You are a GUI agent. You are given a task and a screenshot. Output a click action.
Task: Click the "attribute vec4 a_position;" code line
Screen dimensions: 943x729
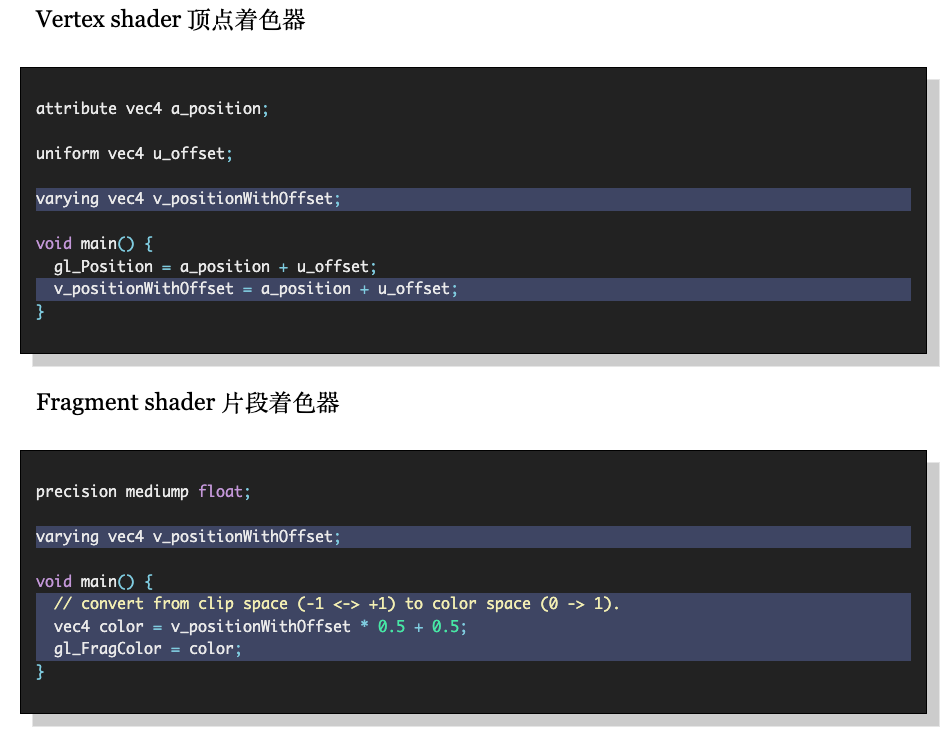coord(152,108)
